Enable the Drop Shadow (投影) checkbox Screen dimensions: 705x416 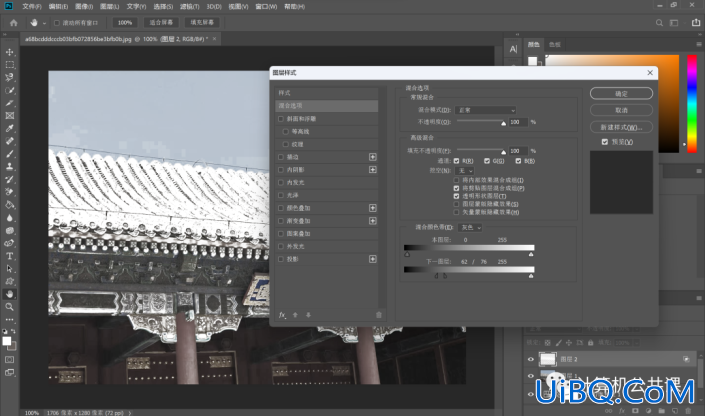(281, 259)
